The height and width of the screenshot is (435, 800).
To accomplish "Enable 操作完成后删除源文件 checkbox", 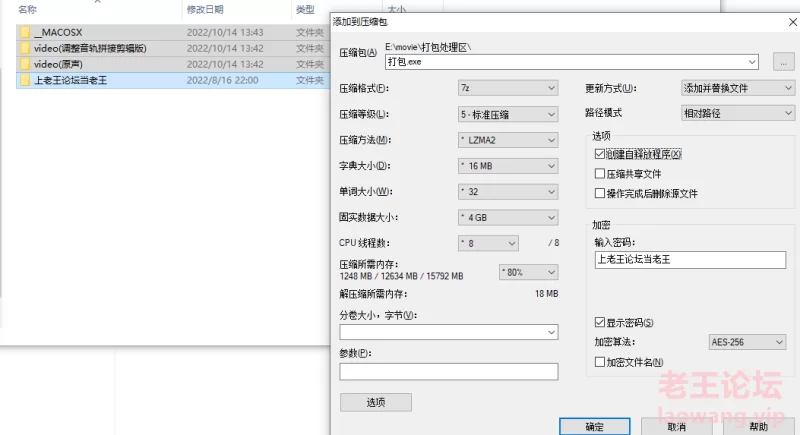I will (599, 193).
